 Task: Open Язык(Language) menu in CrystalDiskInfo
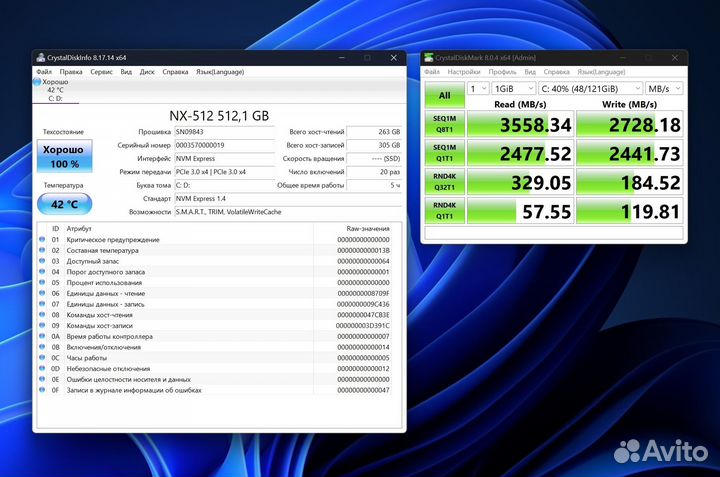pyautogui.click(x=220, y=72)
